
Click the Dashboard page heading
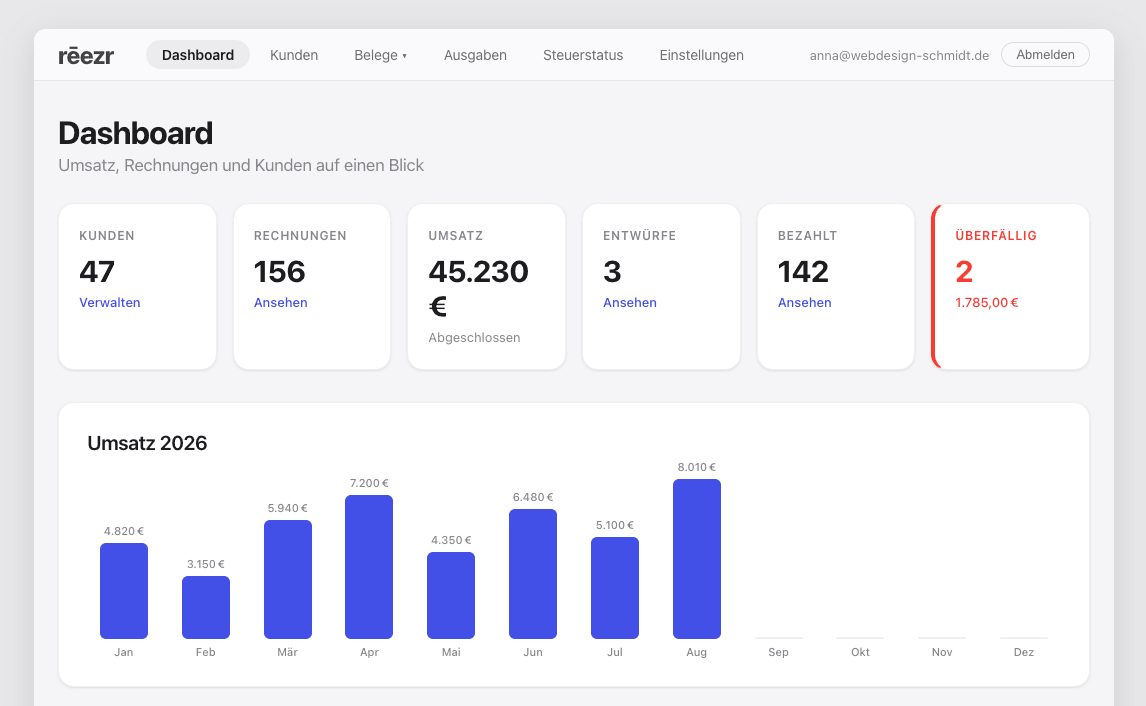pos(136,134)
